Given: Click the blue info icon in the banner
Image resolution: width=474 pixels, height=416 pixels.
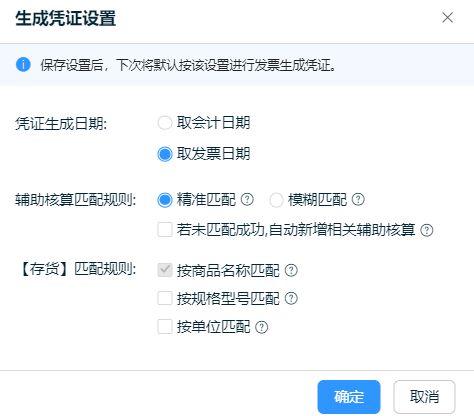Looking at the screenshot, I should 23,64.
